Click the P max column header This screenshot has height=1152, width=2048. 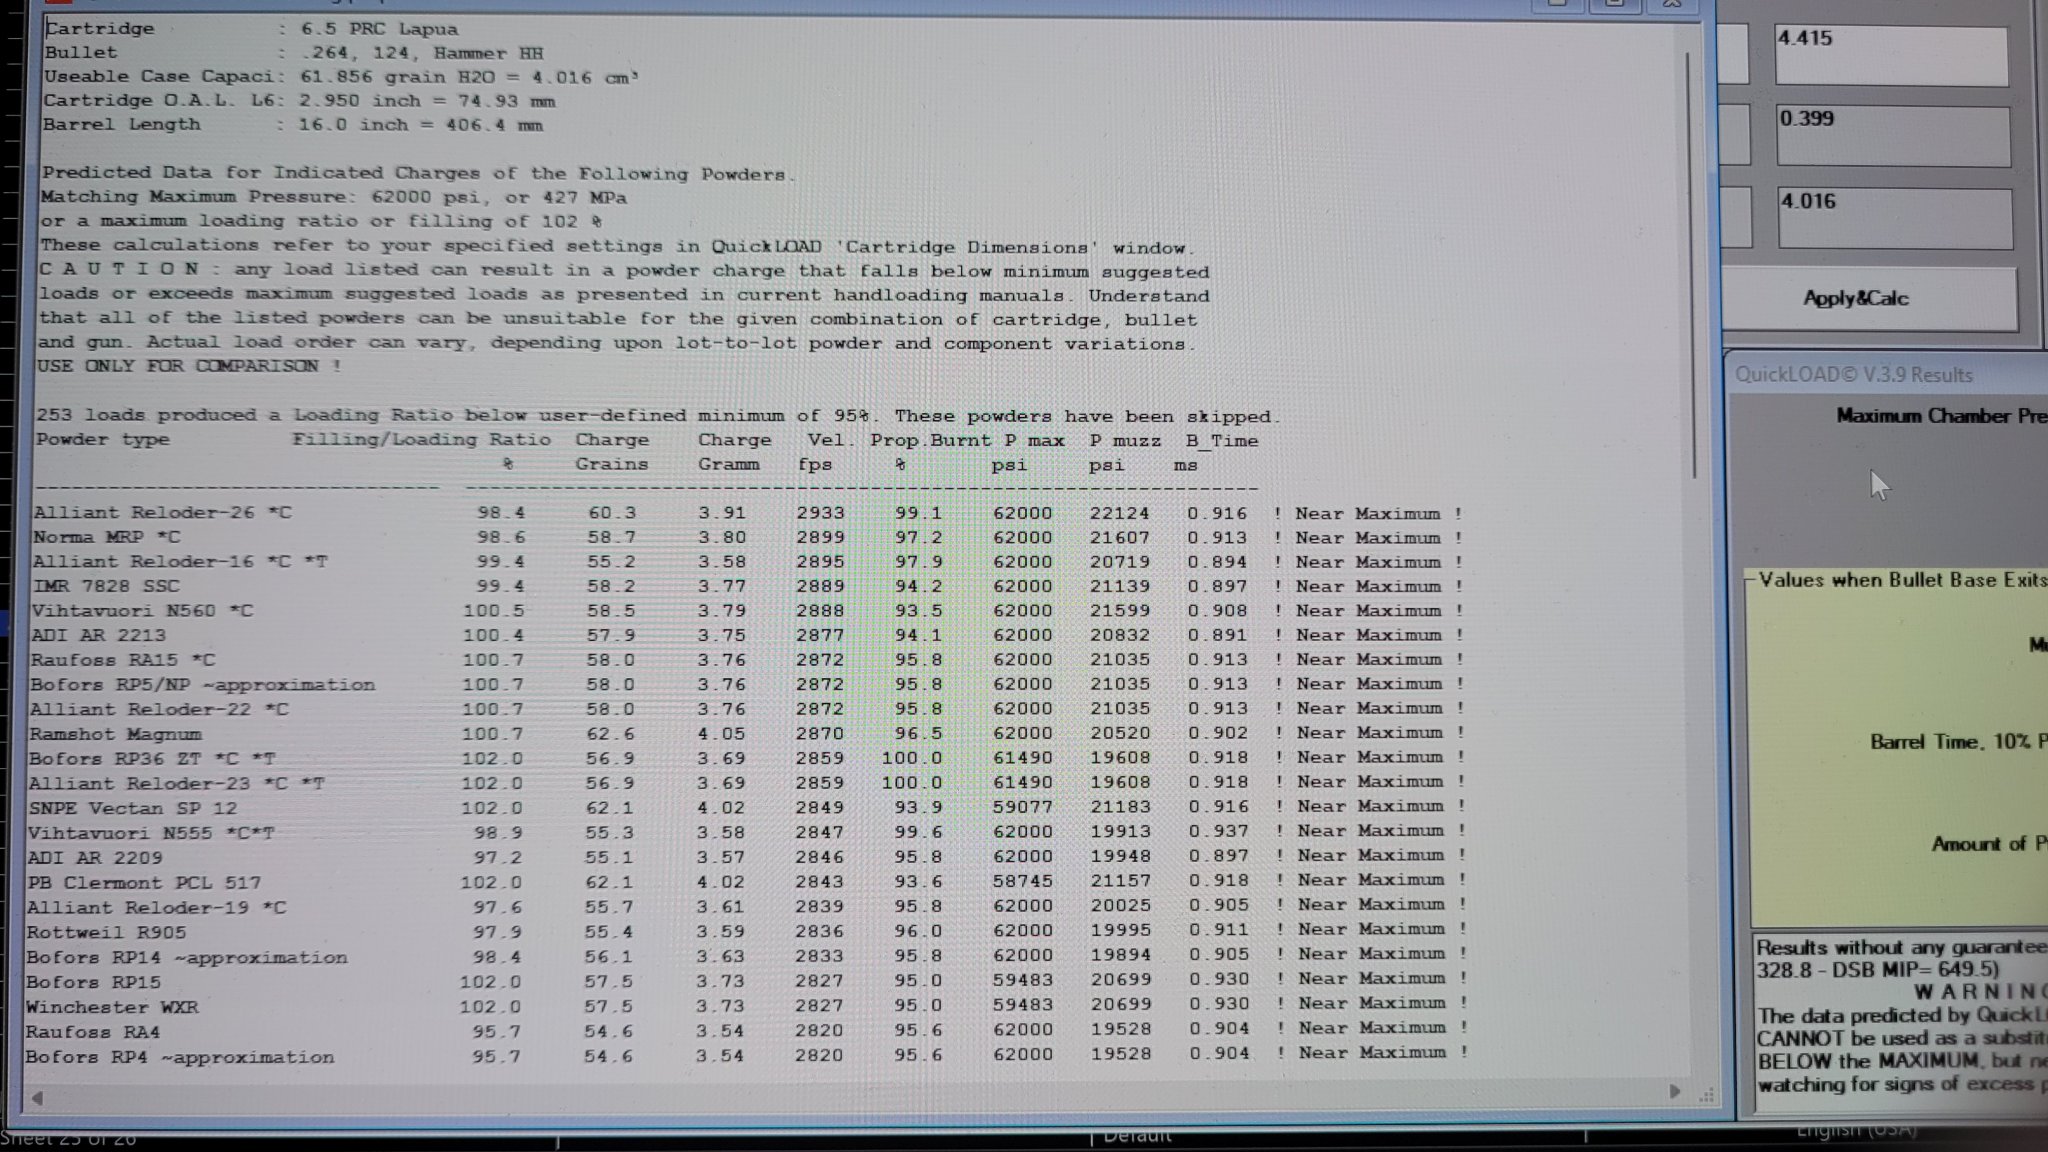coord(1034,440)
